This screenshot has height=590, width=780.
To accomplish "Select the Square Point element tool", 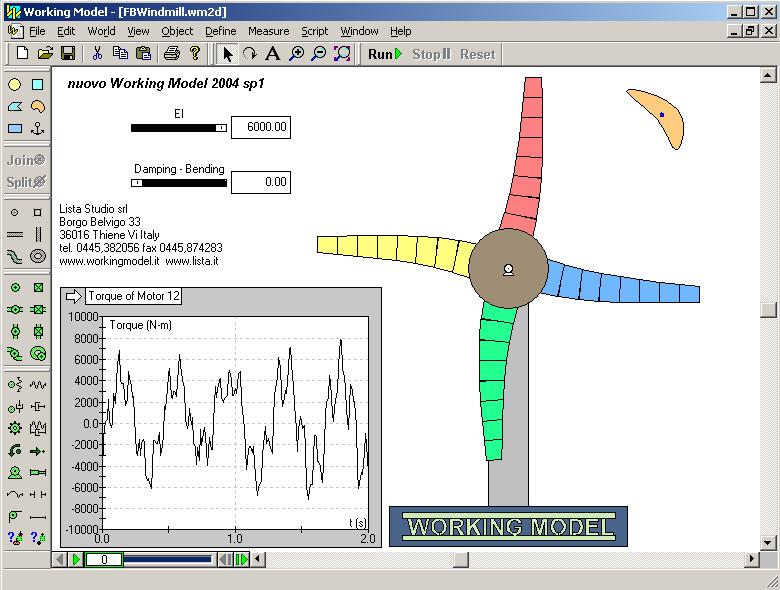I will pos(38,212).
